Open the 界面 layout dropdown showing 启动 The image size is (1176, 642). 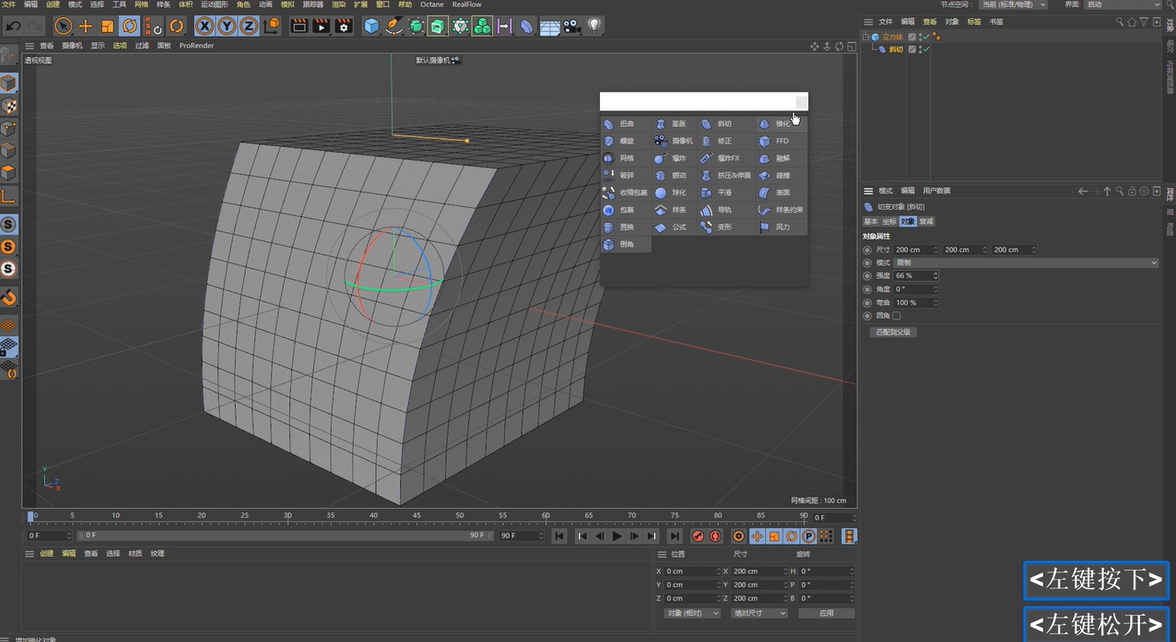(1122, 4)
